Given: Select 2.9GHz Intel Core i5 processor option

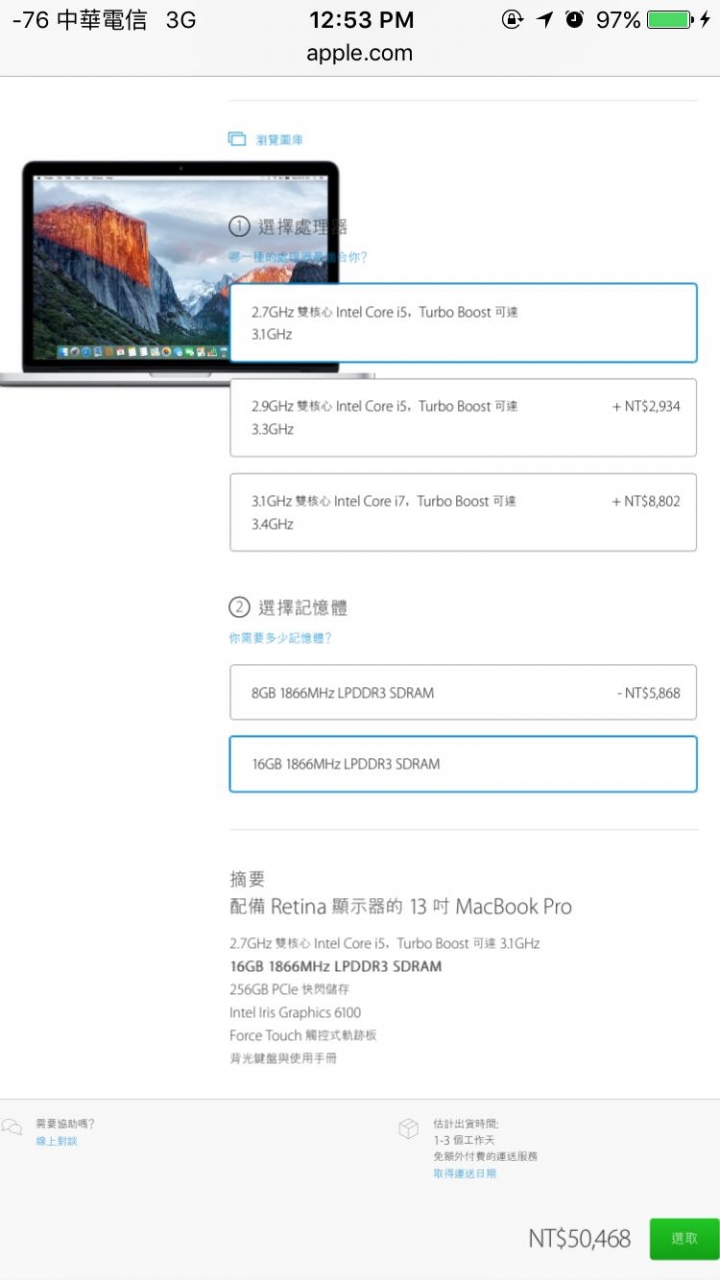Looking at the screenshot, I should point(463,417).
